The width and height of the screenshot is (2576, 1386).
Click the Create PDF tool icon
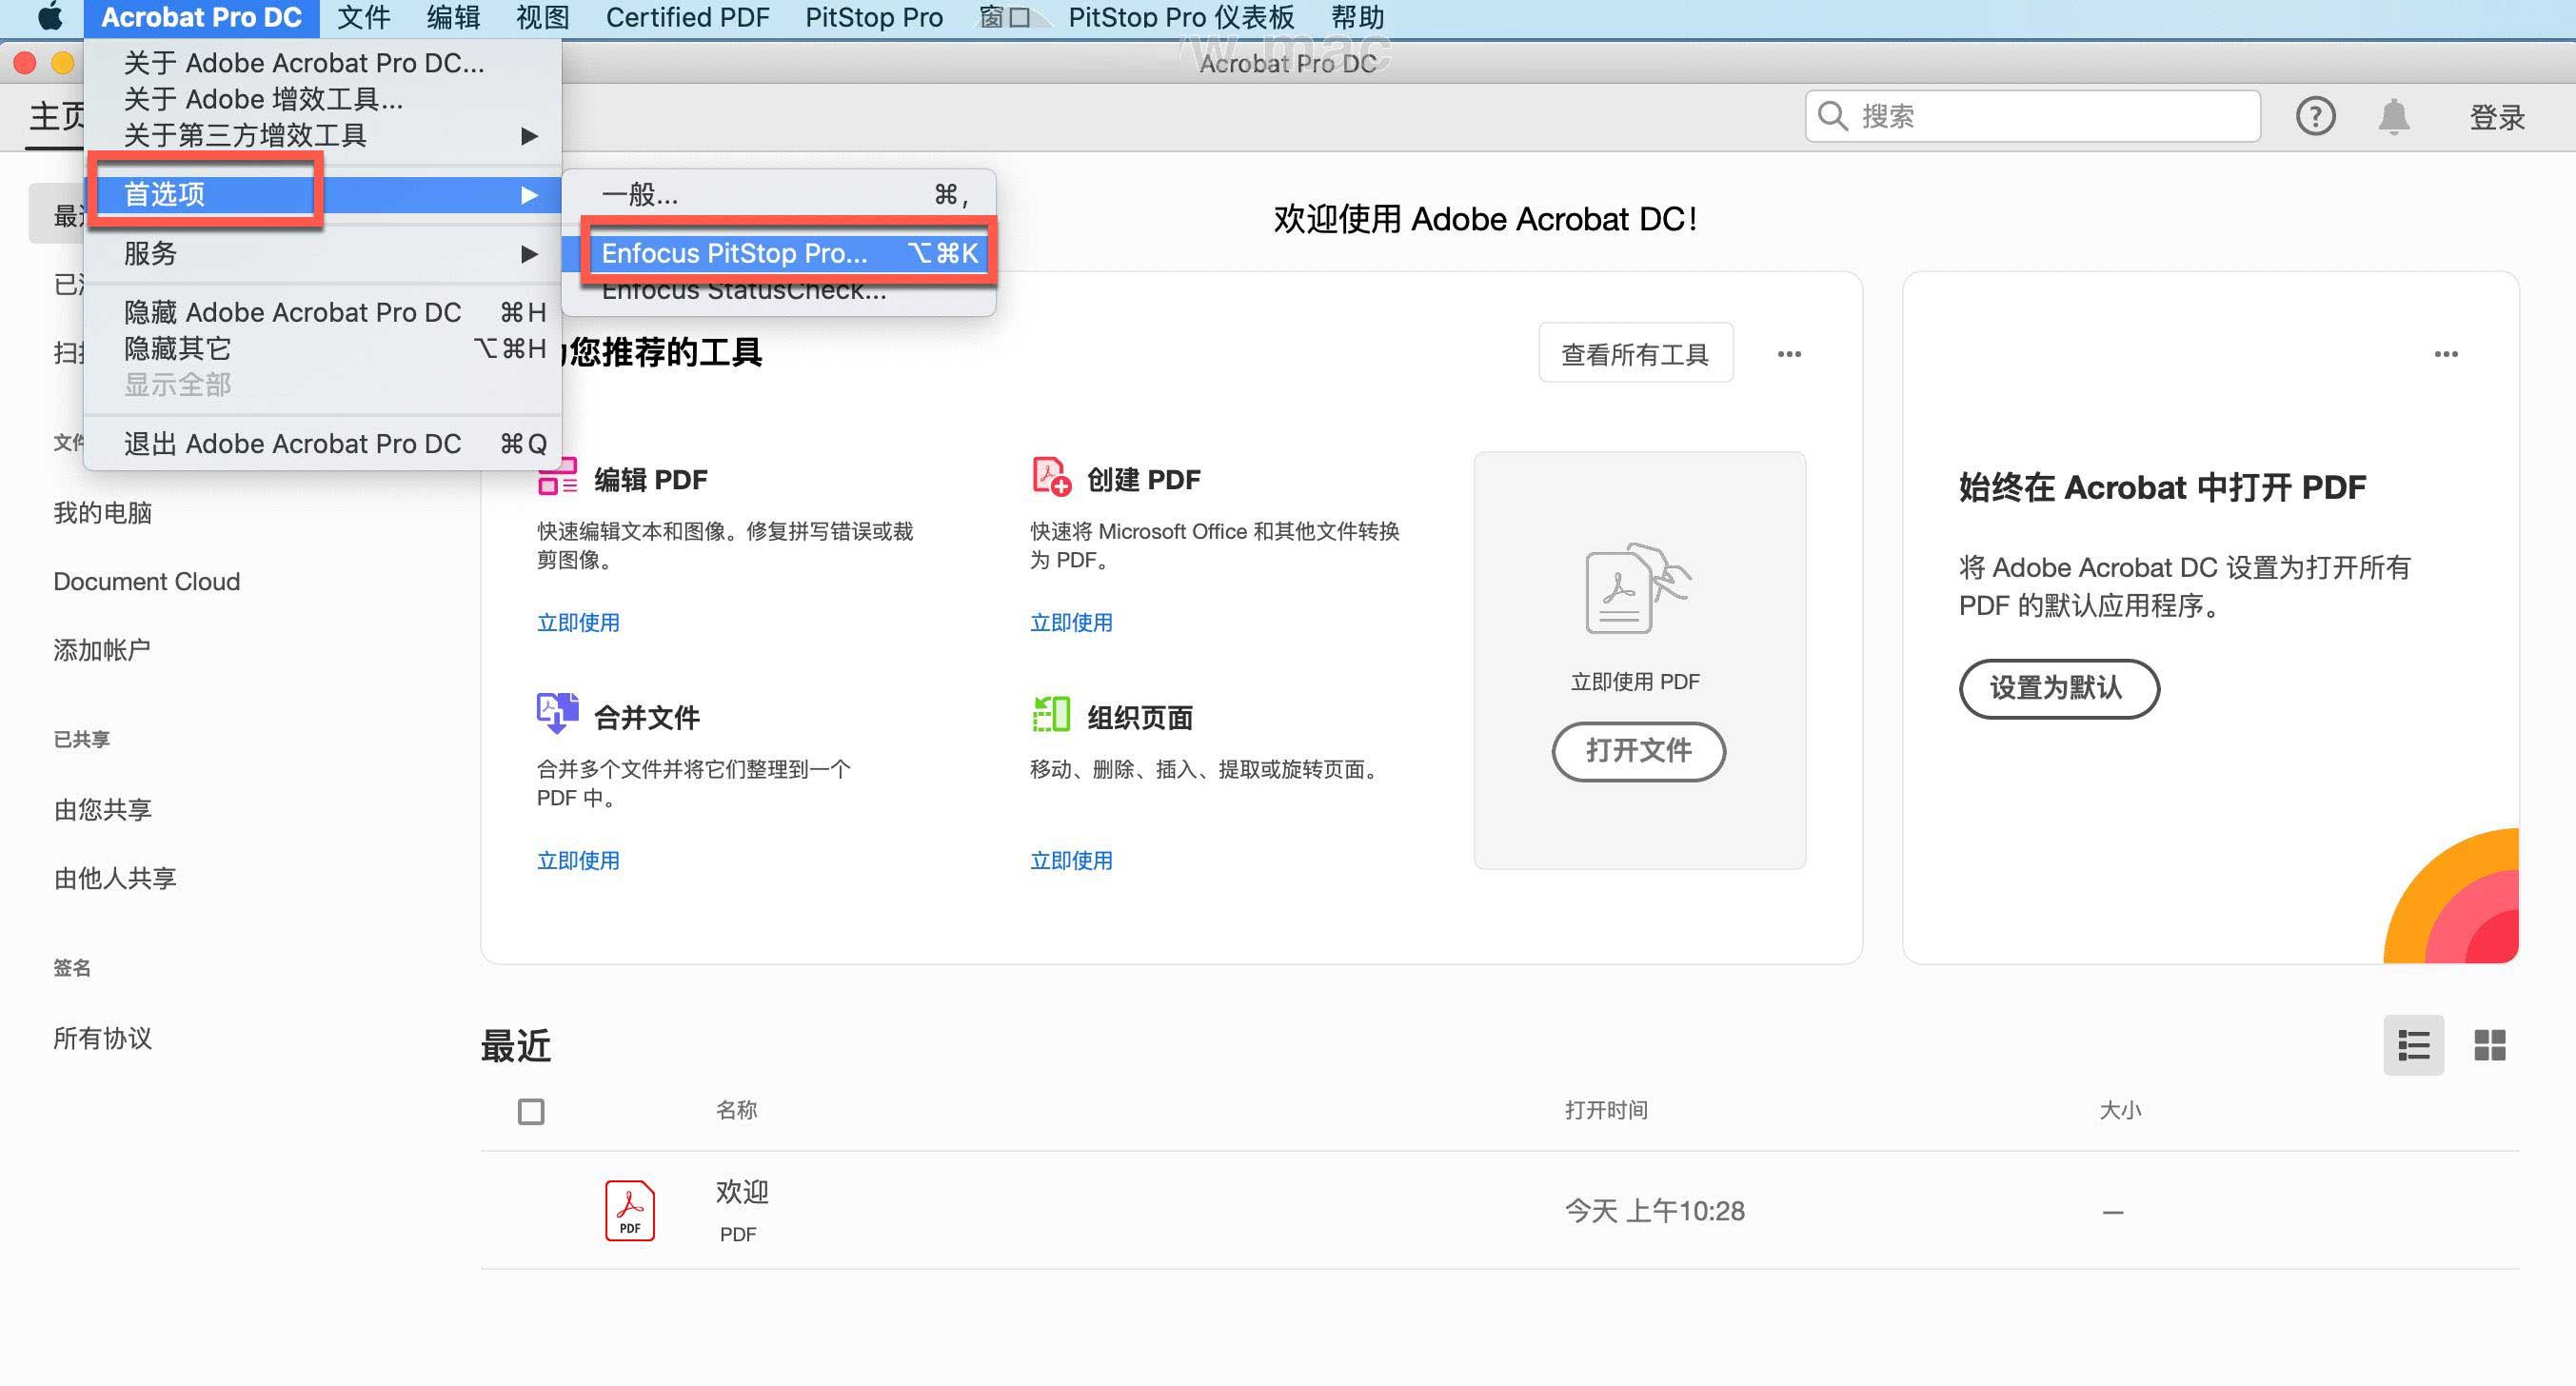[1051, 477]
